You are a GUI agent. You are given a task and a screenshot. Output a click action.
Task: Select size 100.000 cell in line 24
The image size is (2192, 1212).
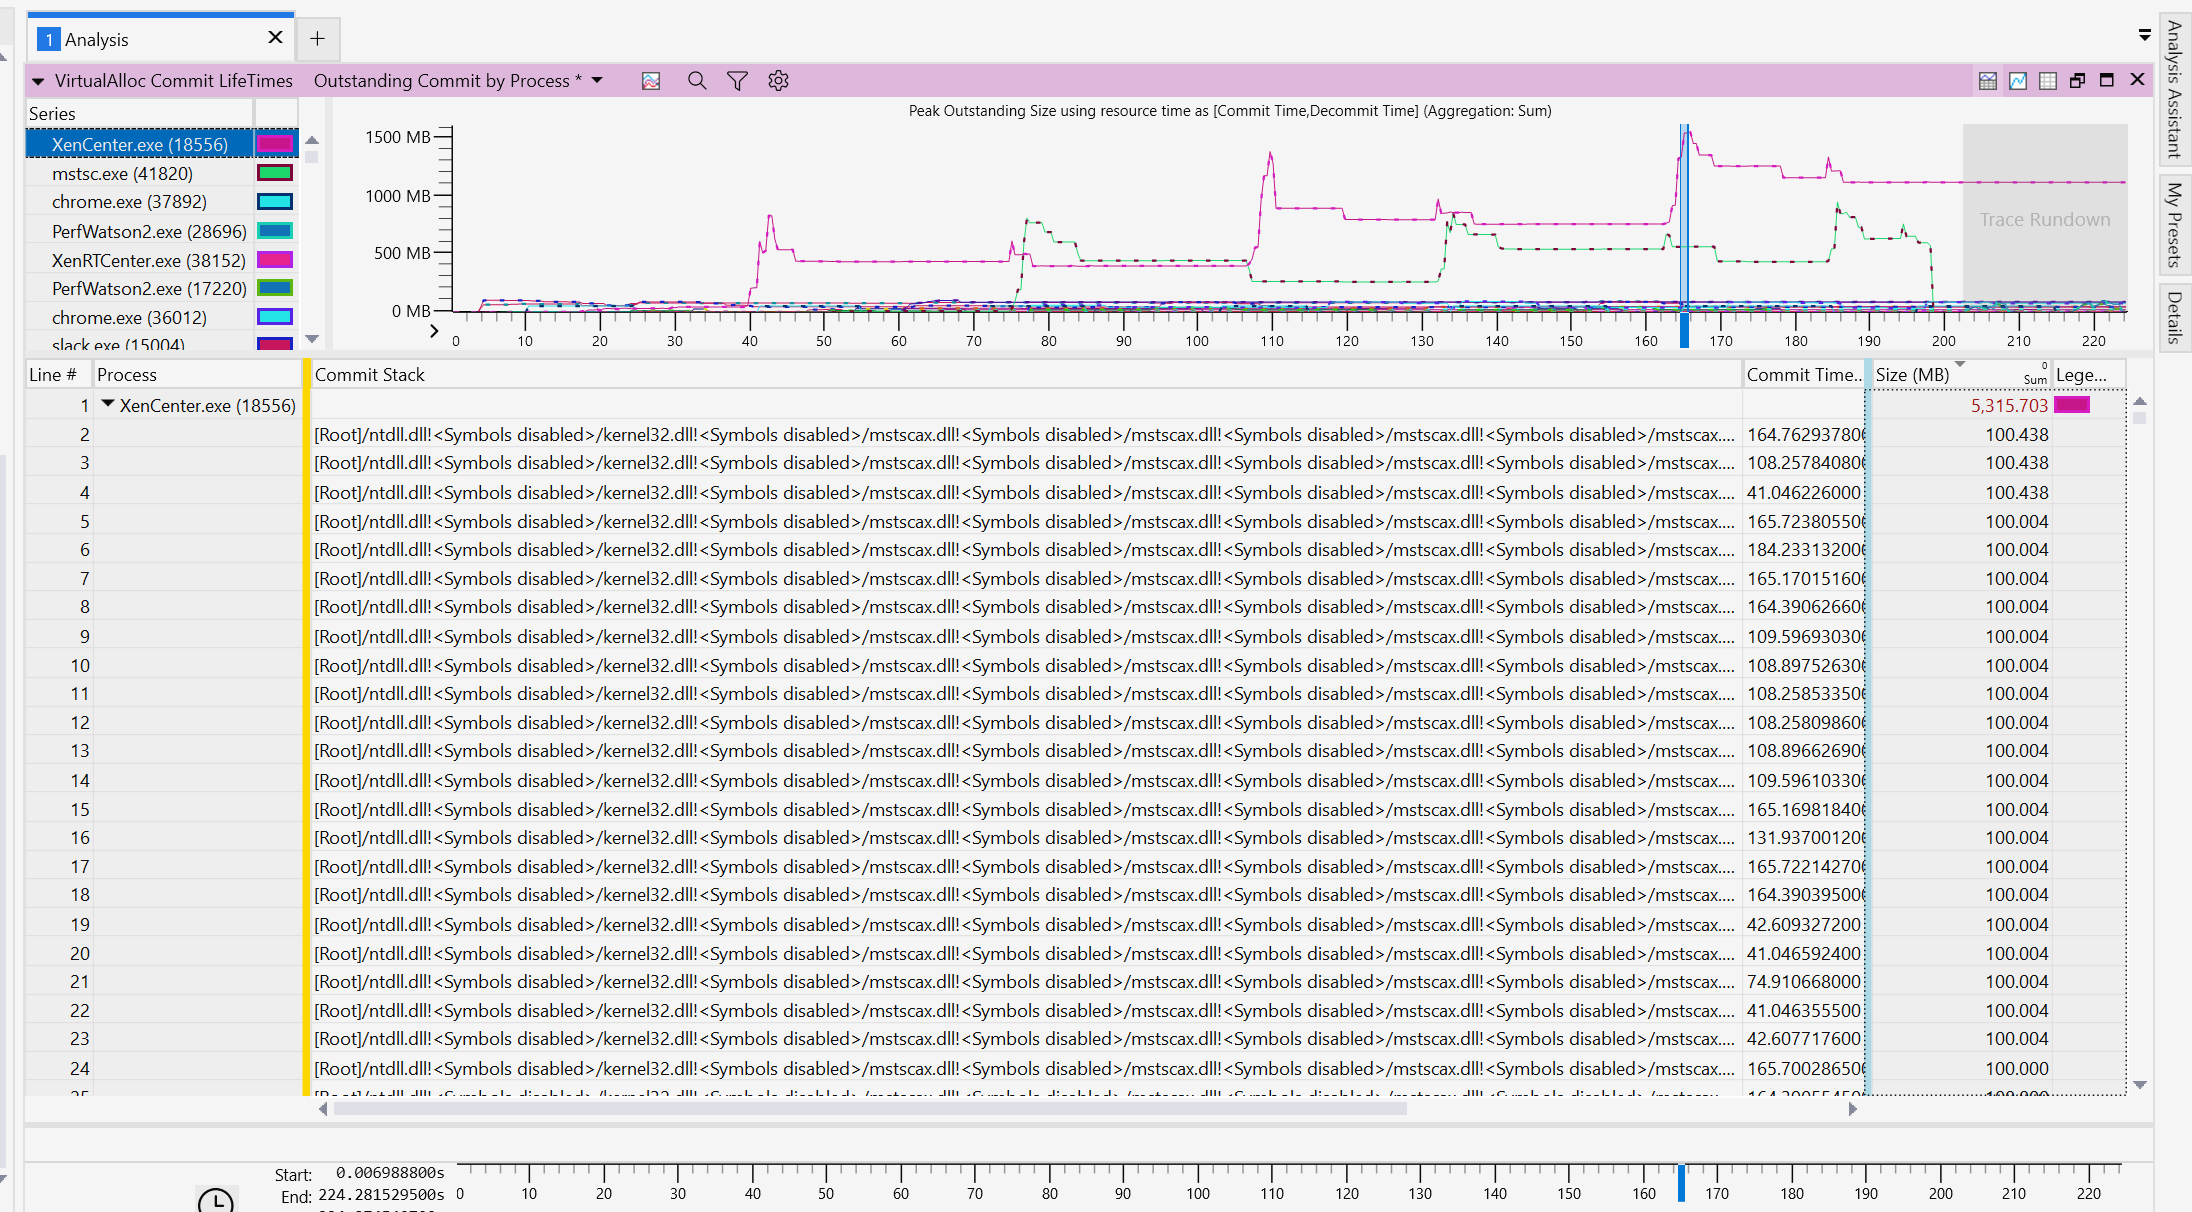1961,1069
